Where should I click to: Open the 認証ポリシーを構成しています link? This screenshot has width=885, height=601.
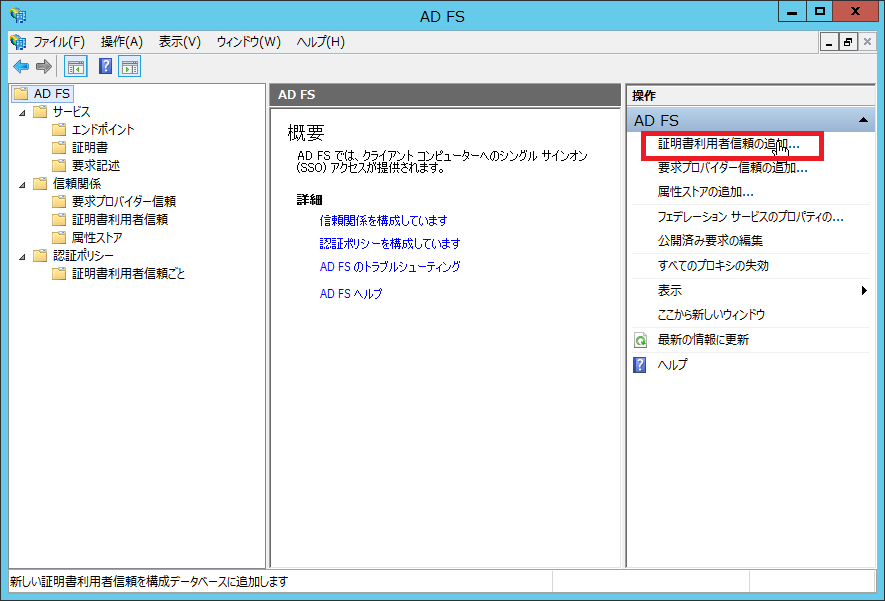point(390,243)
